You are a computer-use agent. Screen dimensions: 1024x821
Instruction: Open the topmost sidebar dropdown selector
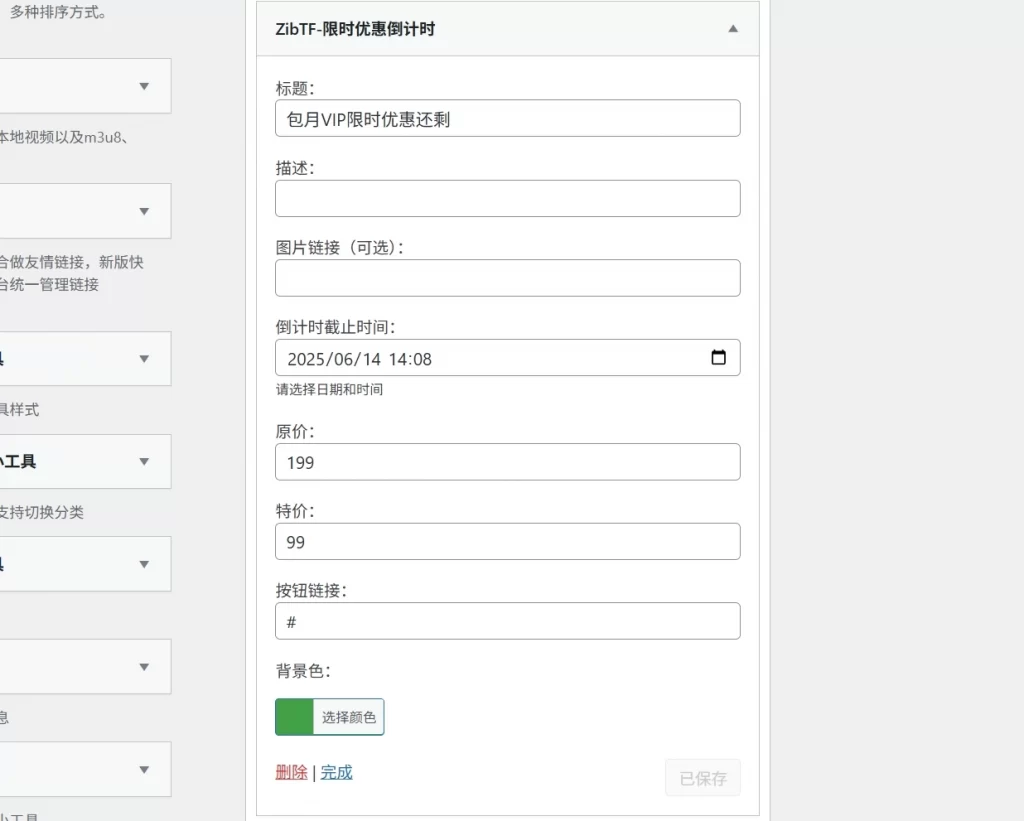point(85,86)
